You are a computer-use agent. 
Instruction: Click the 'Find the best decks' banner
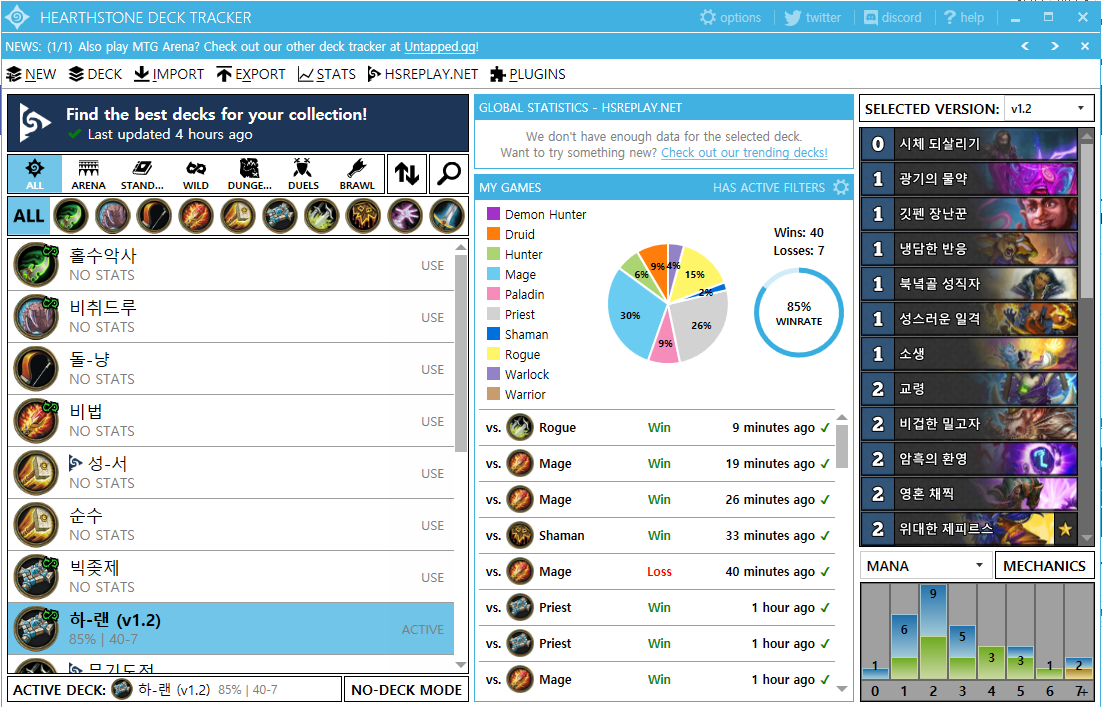click(x=238, y=124)
